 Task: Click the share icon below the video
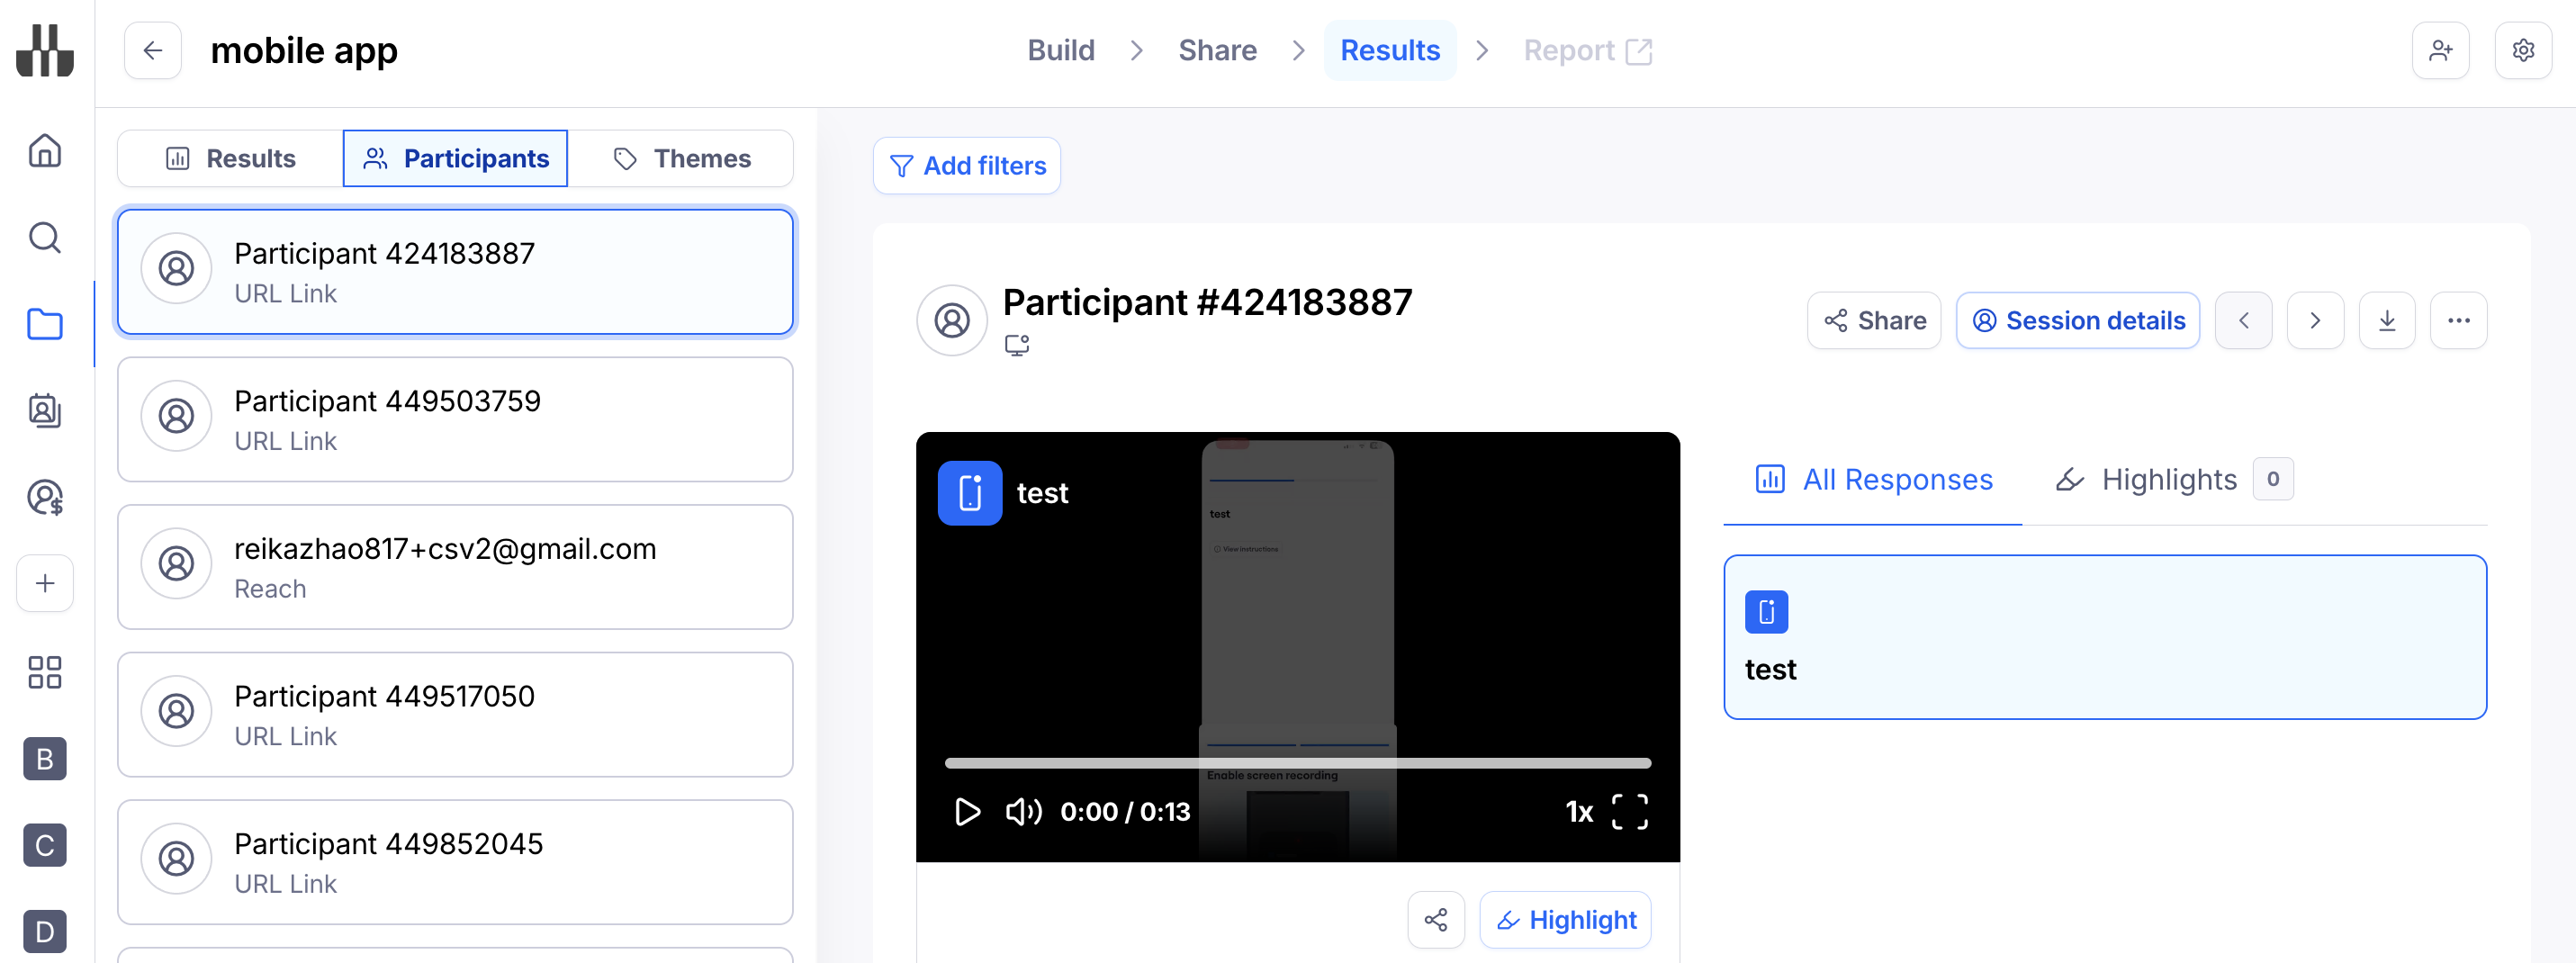pos(1435,919)
